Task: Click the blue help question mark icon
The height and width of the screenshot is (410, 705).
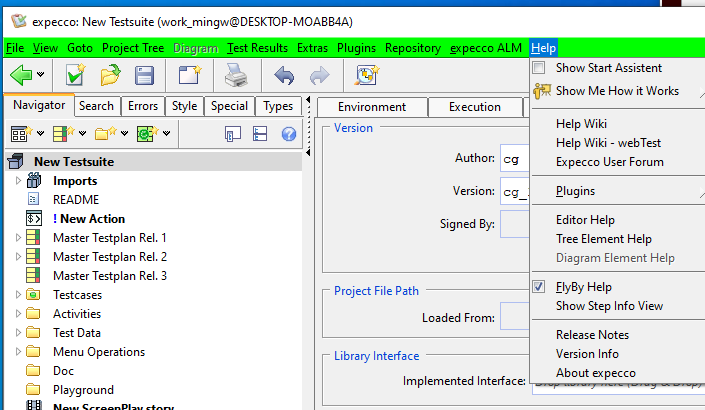Action: [x=288, y=133]
